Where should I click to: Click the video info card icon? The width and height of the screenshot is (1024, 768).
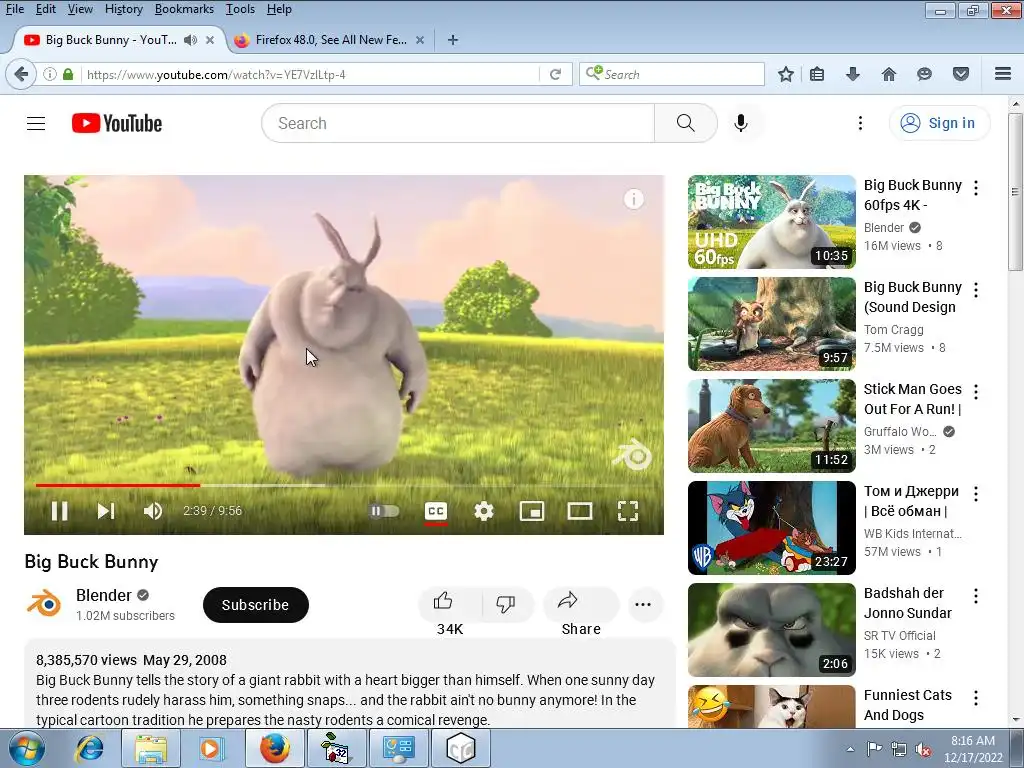click(633, 199)
